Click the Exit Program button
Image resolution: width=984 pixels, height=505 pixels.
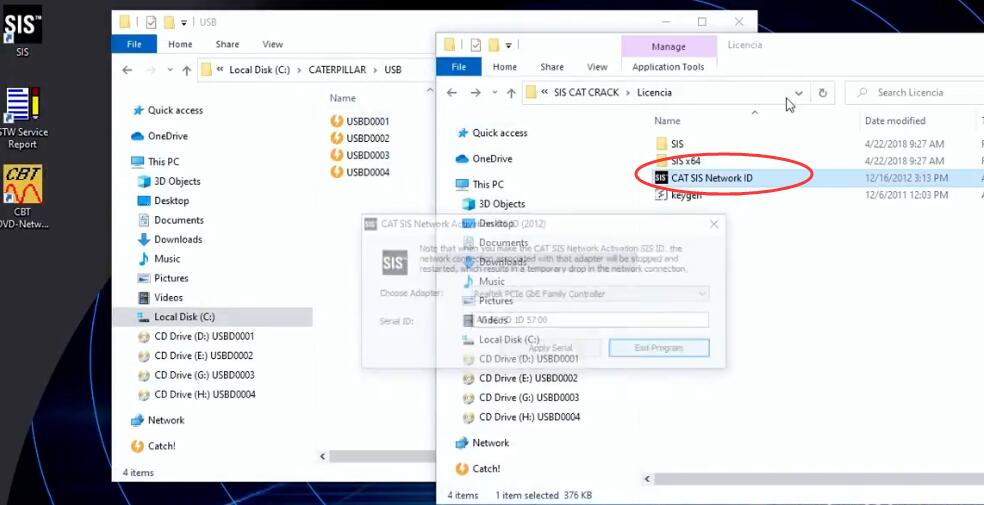[659, 348]
